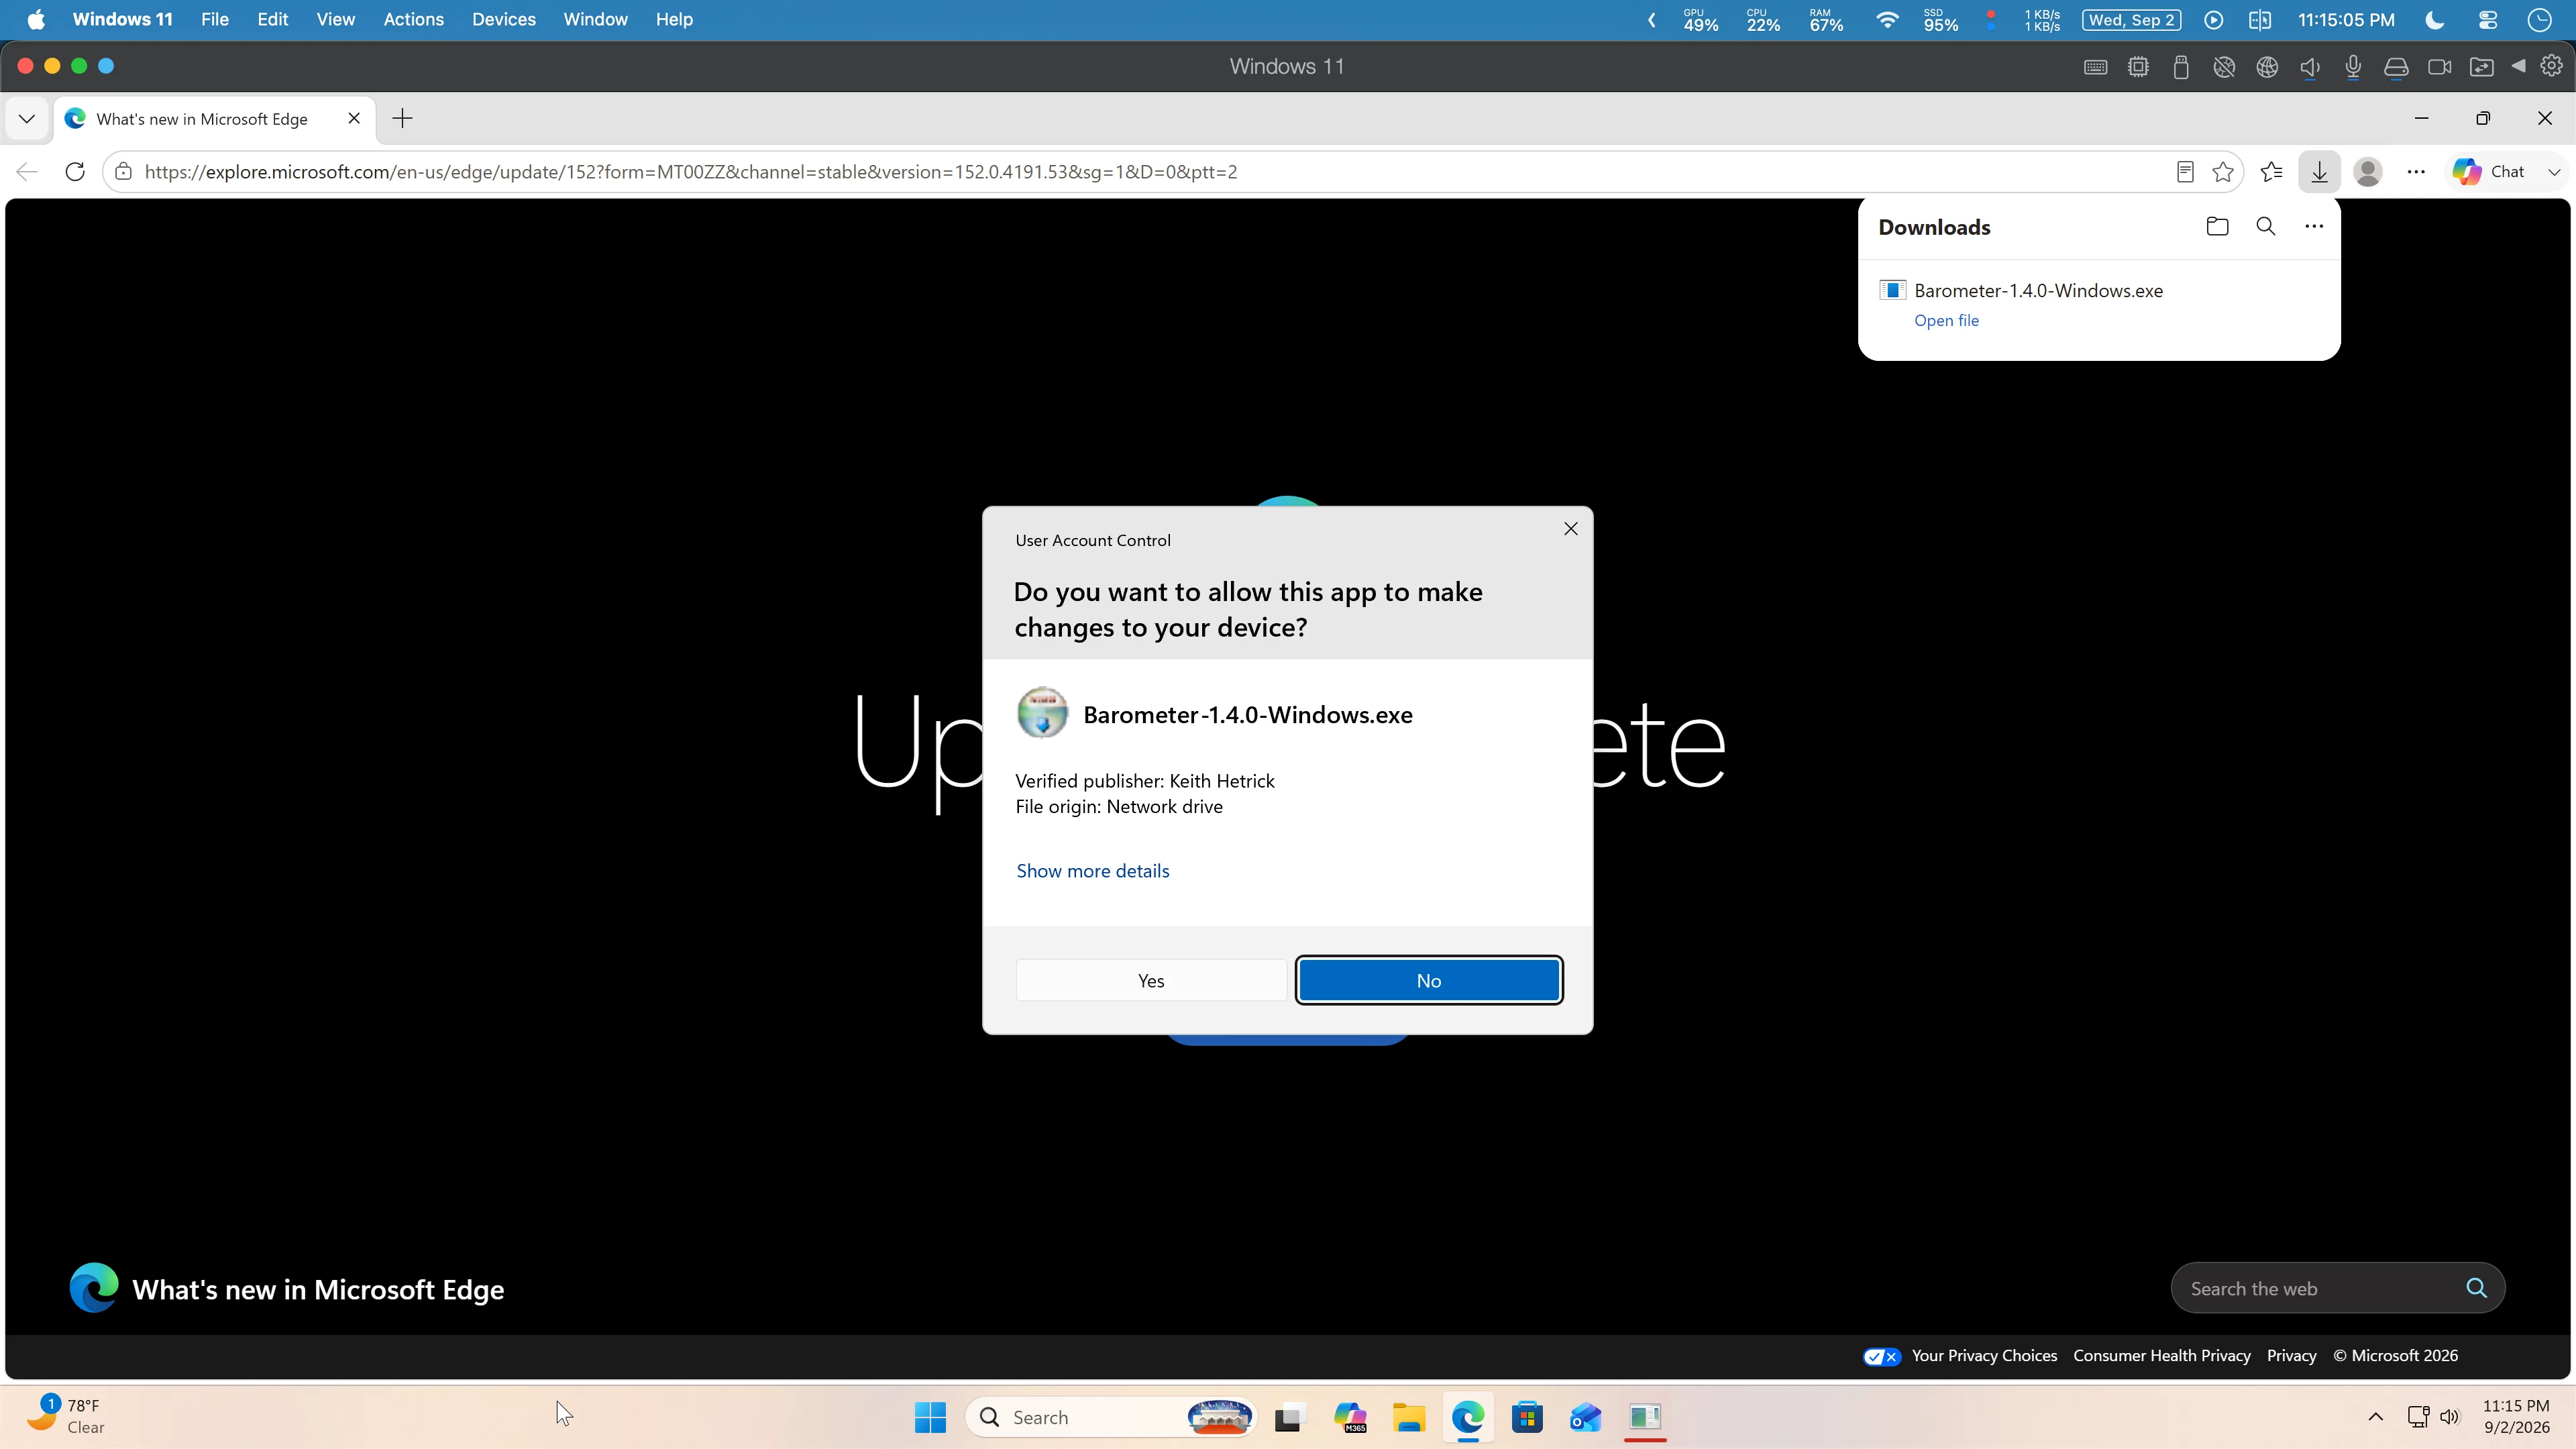The width and height of the screenshot is (2576, 1449).
Task: Enter immersive reader view icon
Action: tap(2185, 172)
